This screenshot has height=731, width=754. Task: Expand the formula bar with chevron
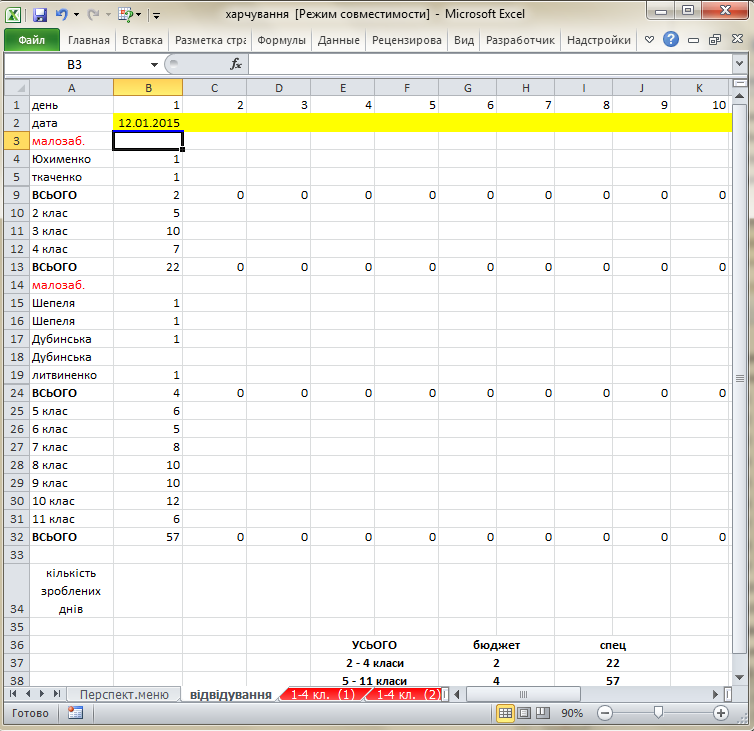(x=740, y=64)
